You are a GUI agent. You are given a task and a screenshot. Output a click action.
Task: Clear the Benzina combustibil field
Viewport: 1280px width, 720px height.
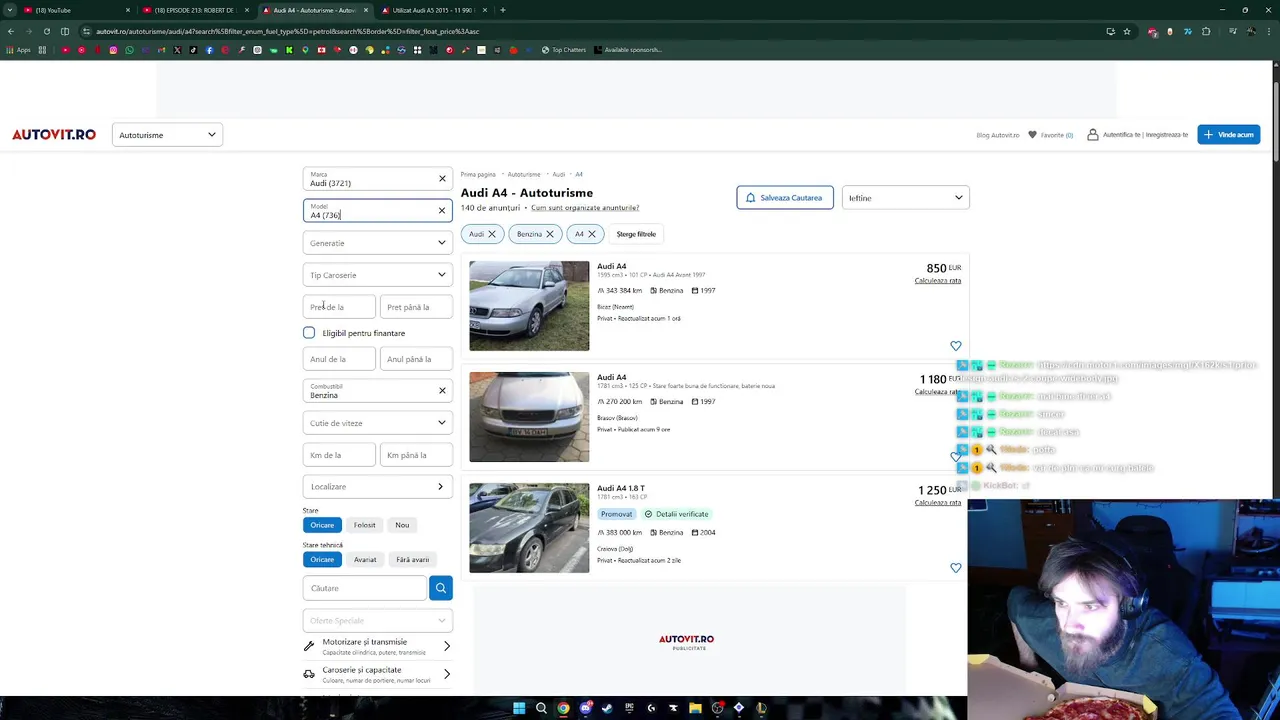442,391
